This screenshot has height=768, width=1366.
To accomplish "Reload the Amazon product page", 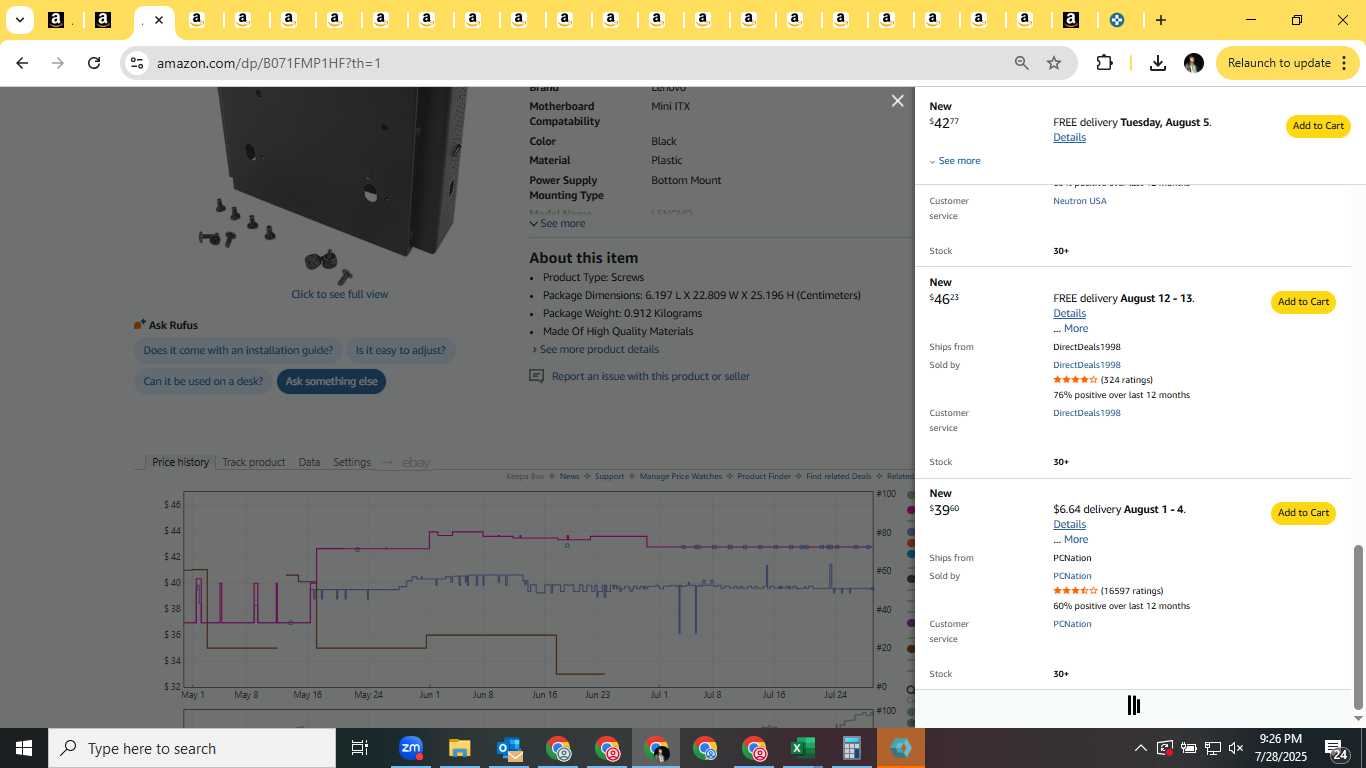I will (x=94, y=63).
